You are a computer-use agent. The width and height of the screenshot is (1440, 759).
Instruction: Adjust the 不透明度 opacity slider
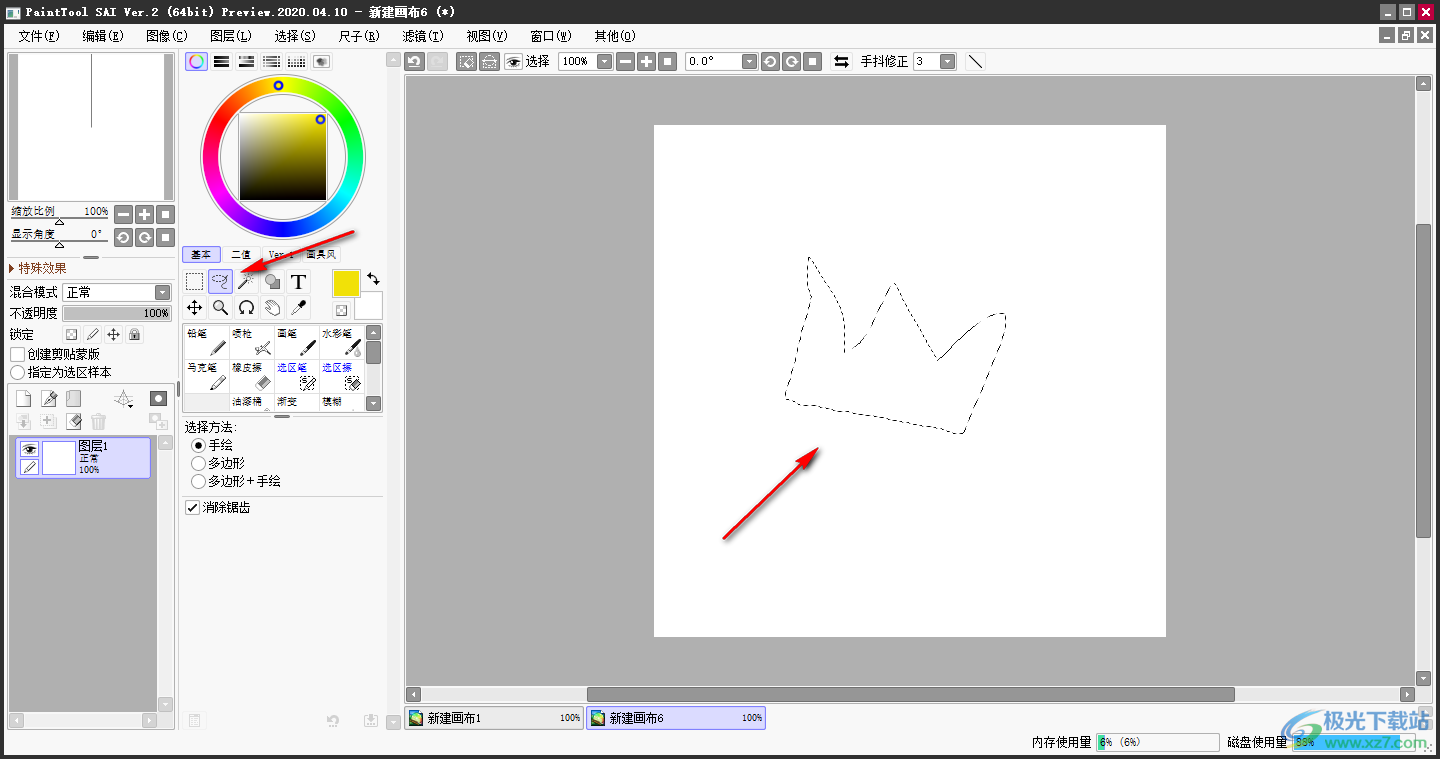coord(117,313)
